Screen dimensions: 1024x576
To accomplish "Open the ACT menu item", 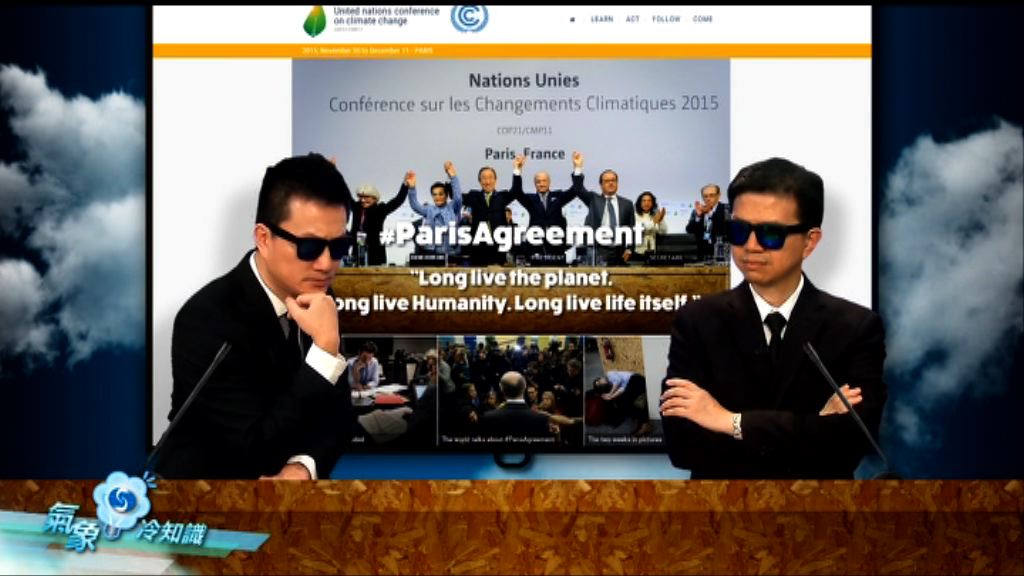I will pos(633,19).
